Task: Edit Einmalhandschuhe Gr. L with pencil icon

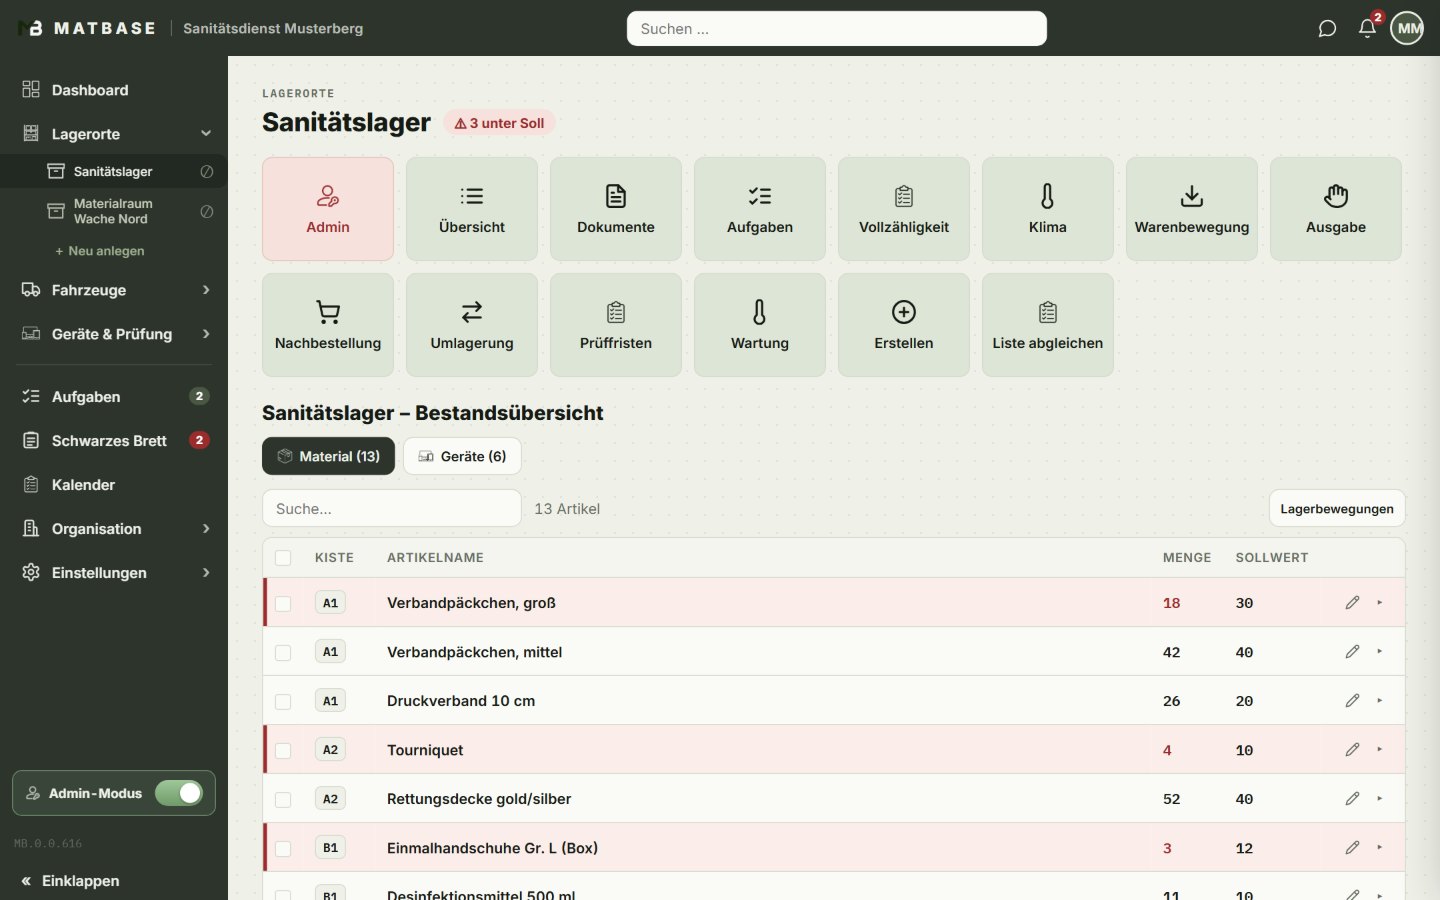Action: tap(1352, 847)
